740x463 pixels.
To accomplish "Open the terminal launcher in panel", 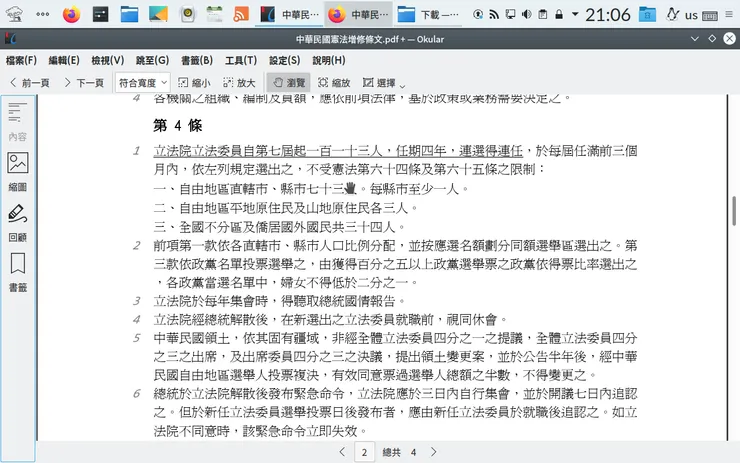I will coord(101,14).
